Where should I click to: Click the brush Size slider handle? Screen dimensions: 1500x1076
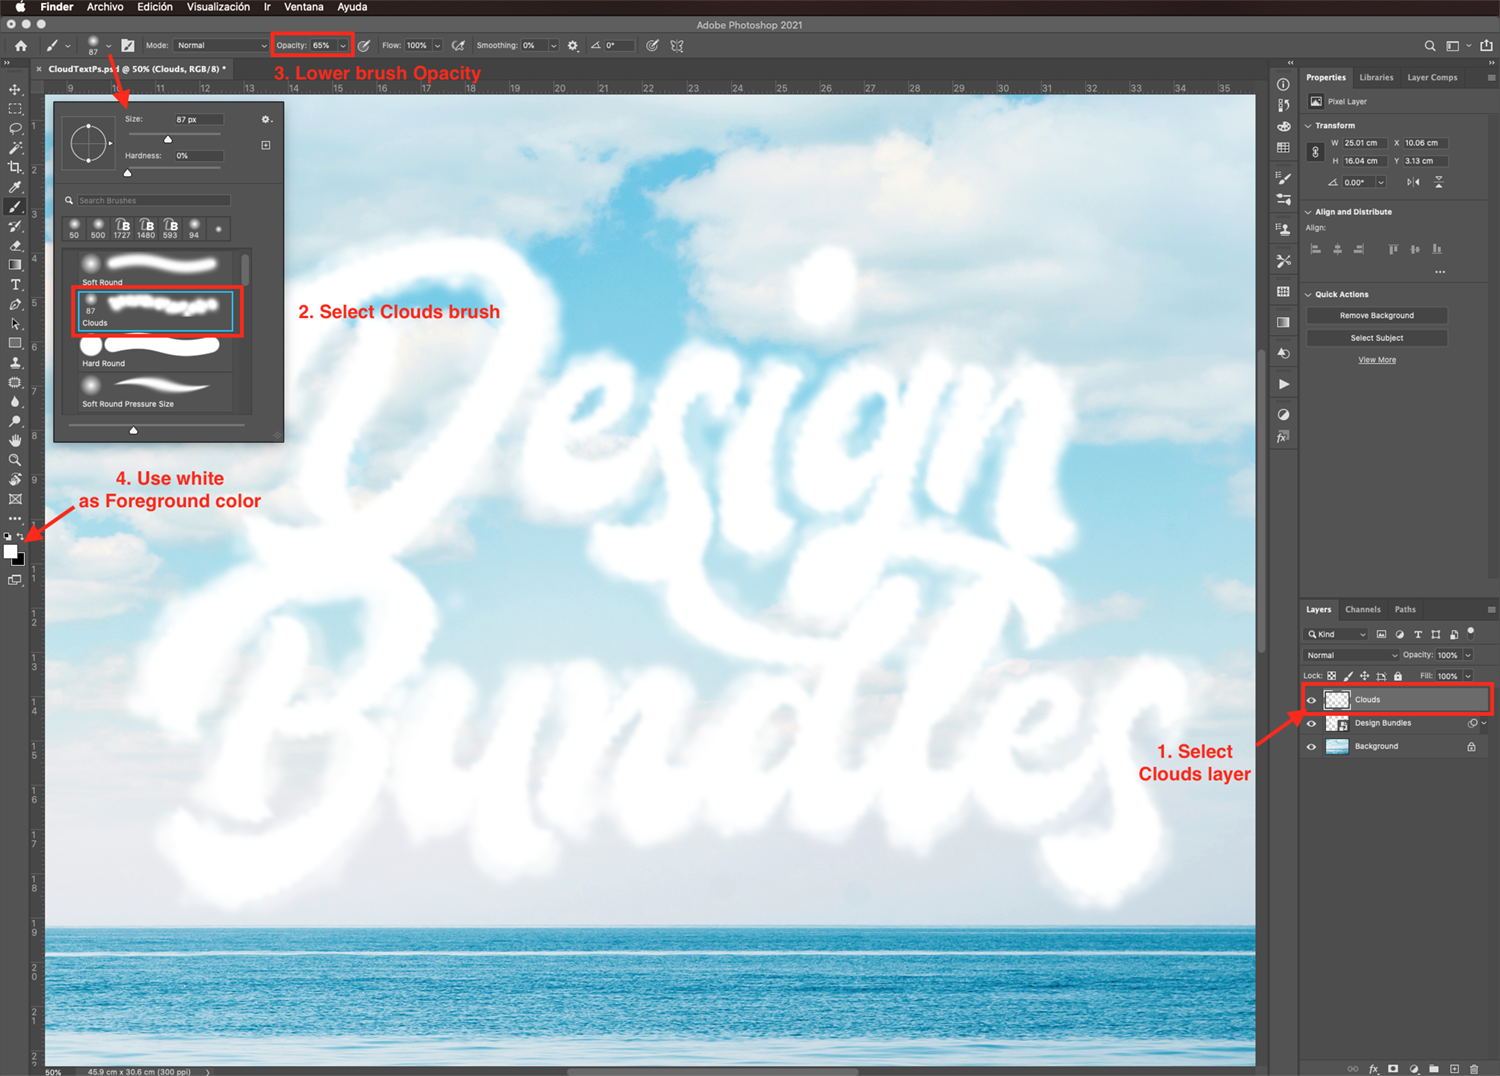168,139
